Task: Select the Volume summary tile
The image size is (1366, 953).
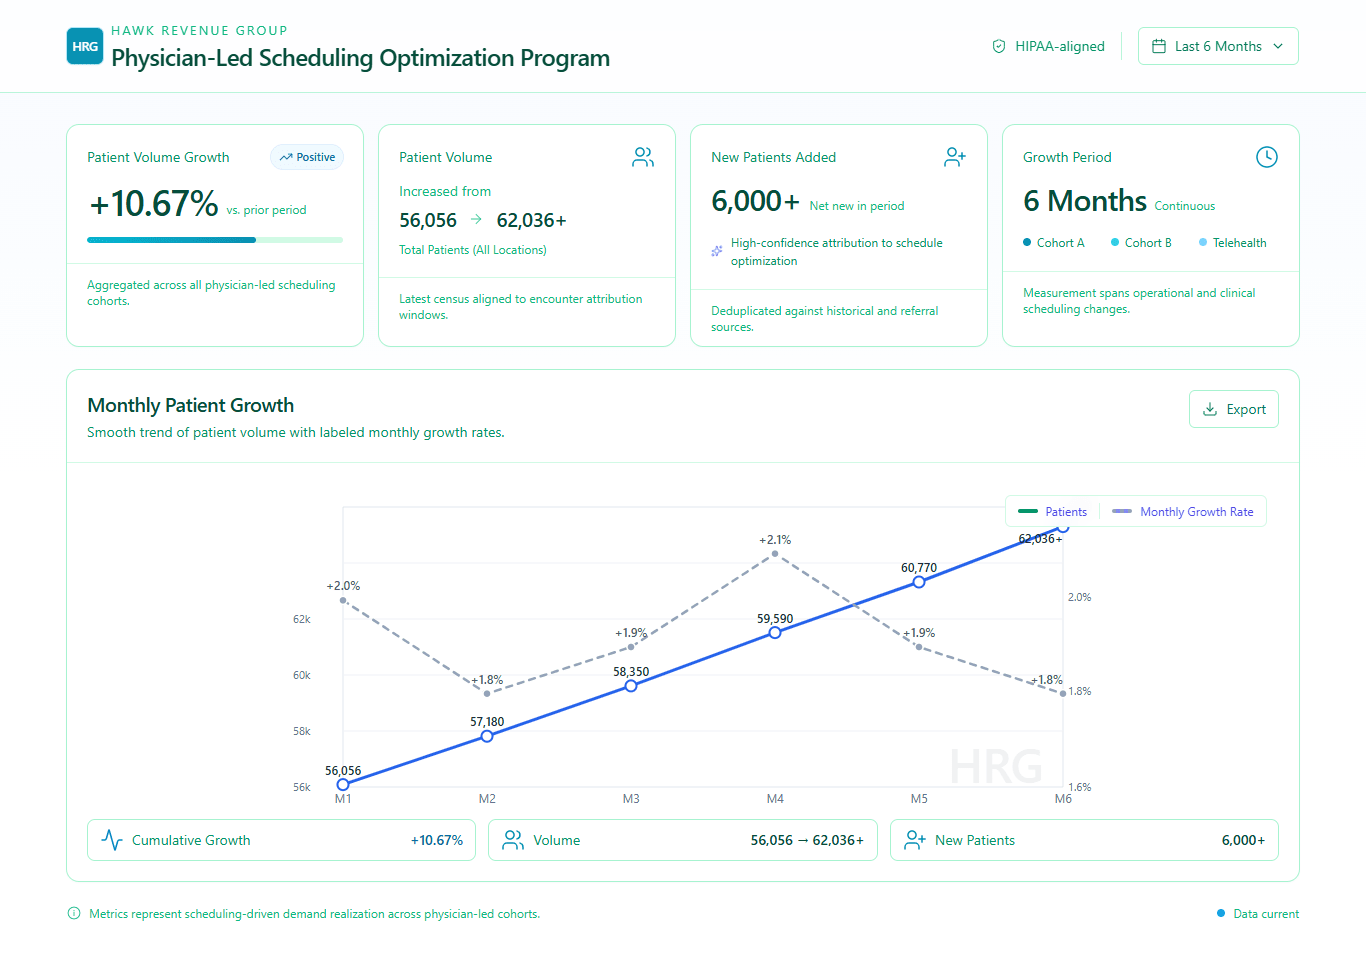Action: [682, 840]
